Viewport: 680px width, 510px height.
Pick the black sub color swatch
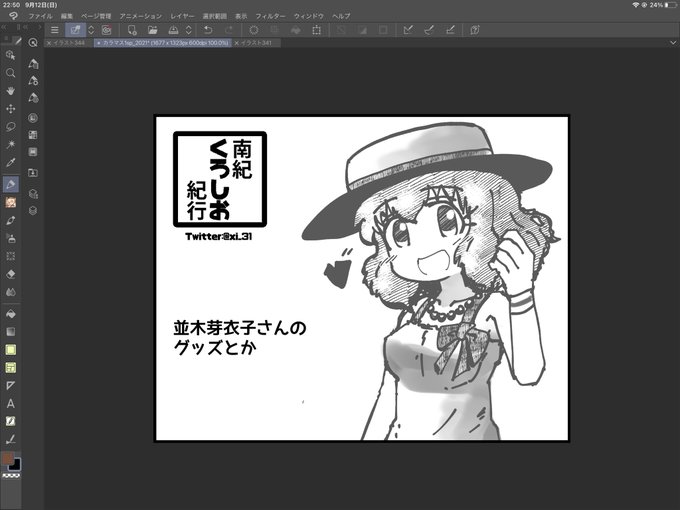[16, 465]
